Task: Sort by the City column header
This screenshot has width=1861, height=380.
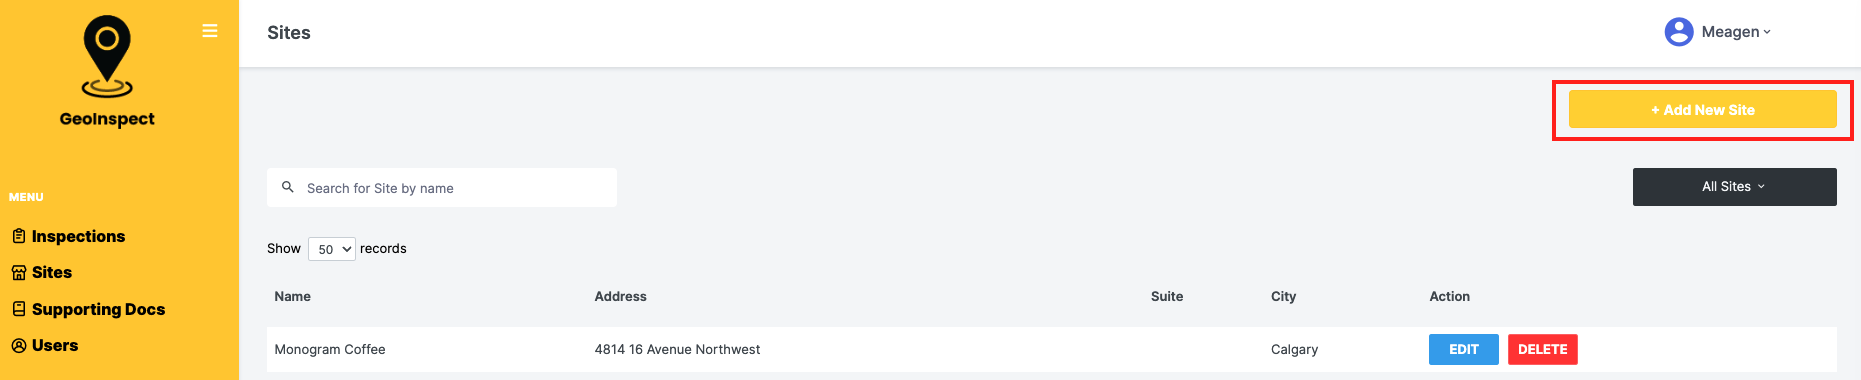Action: coord(1283,296)
